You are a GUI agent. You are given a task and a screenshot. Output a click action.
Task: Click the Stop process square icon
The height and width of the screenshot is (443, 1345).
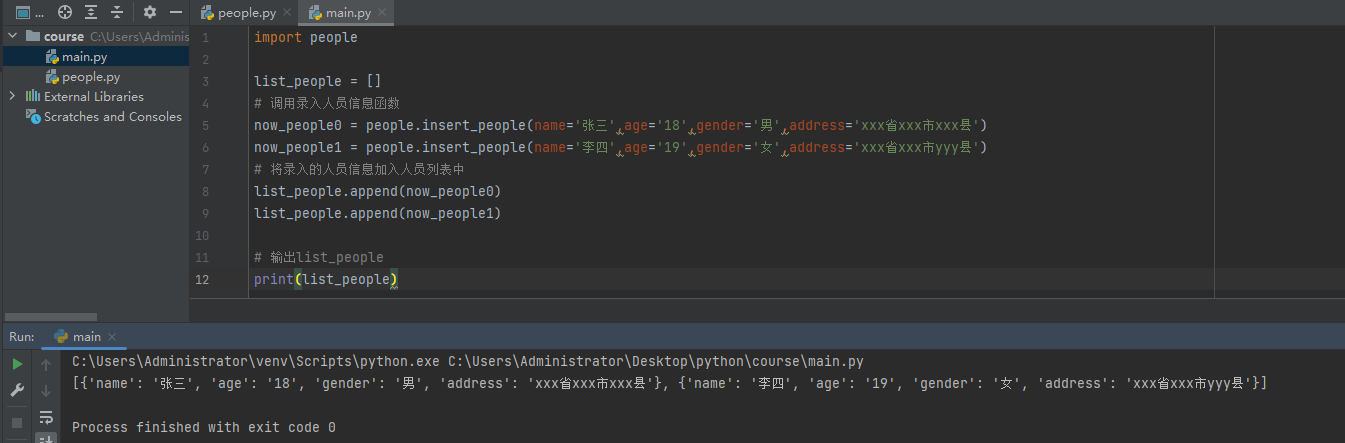17,422
